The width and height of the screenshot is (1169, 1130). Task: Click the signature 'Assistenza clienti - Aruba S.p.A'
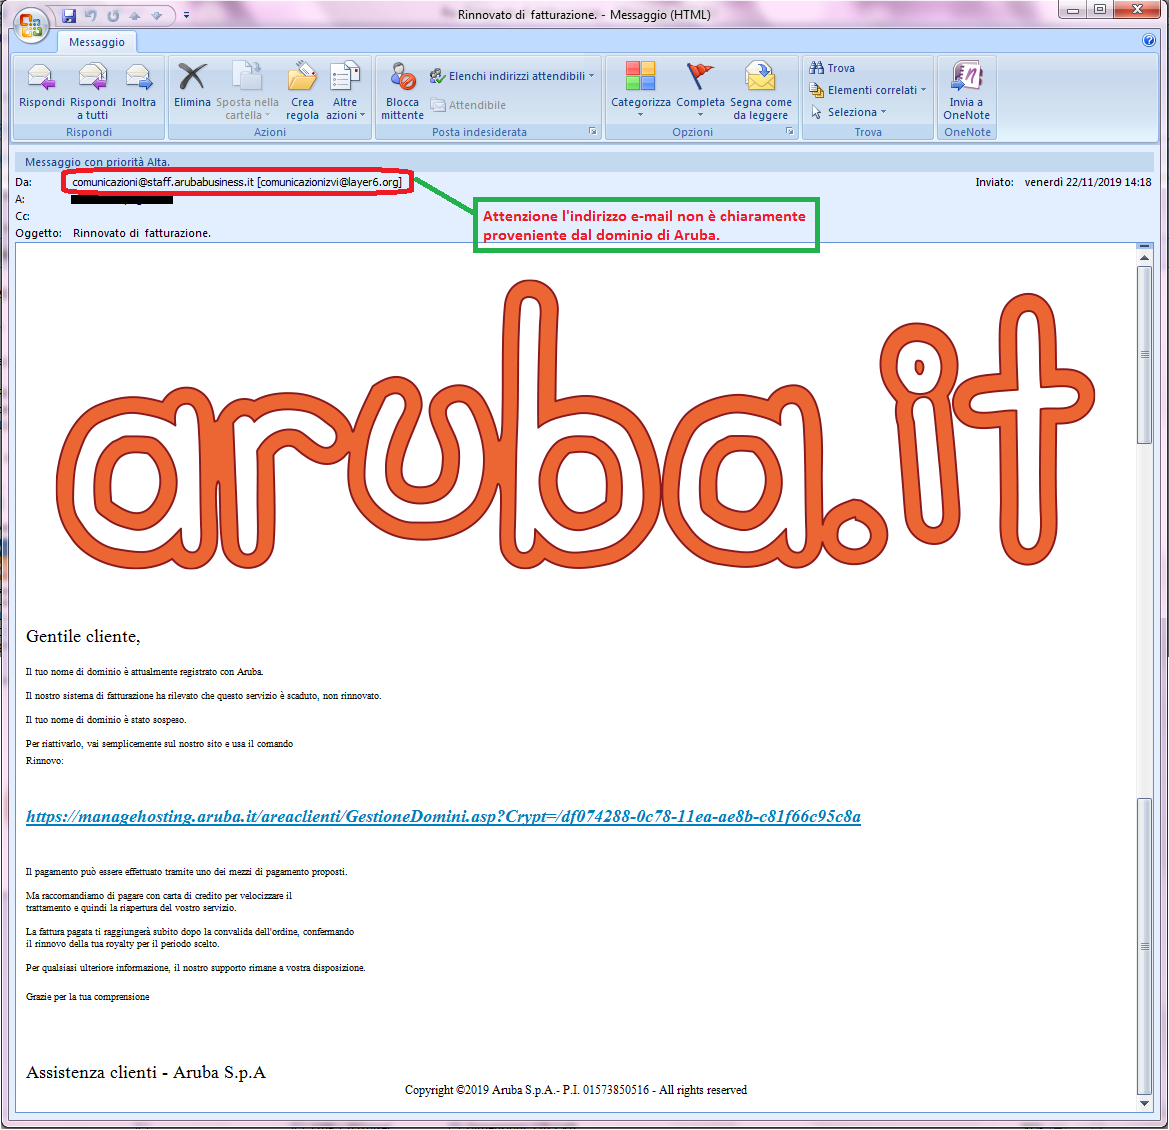click(x=145, y=1073)
